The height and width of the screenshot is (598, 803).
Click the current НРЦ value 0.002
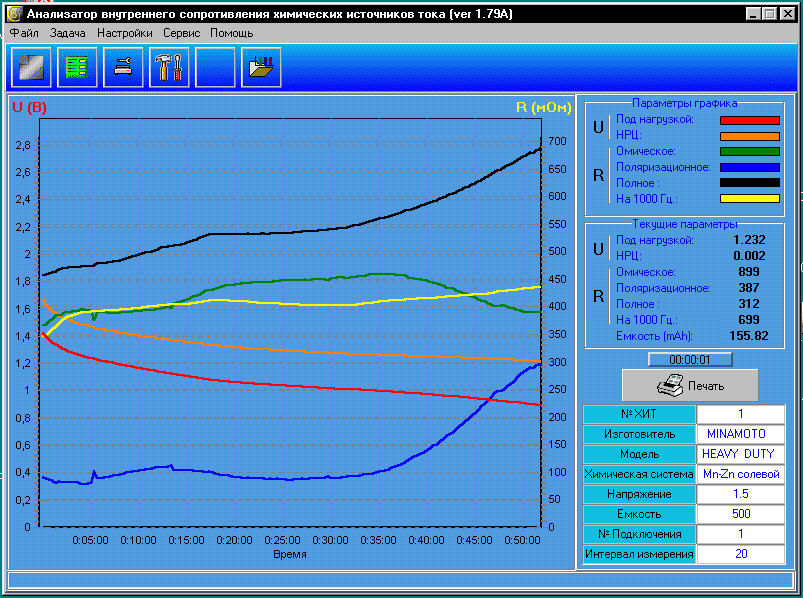coord(749,256)
